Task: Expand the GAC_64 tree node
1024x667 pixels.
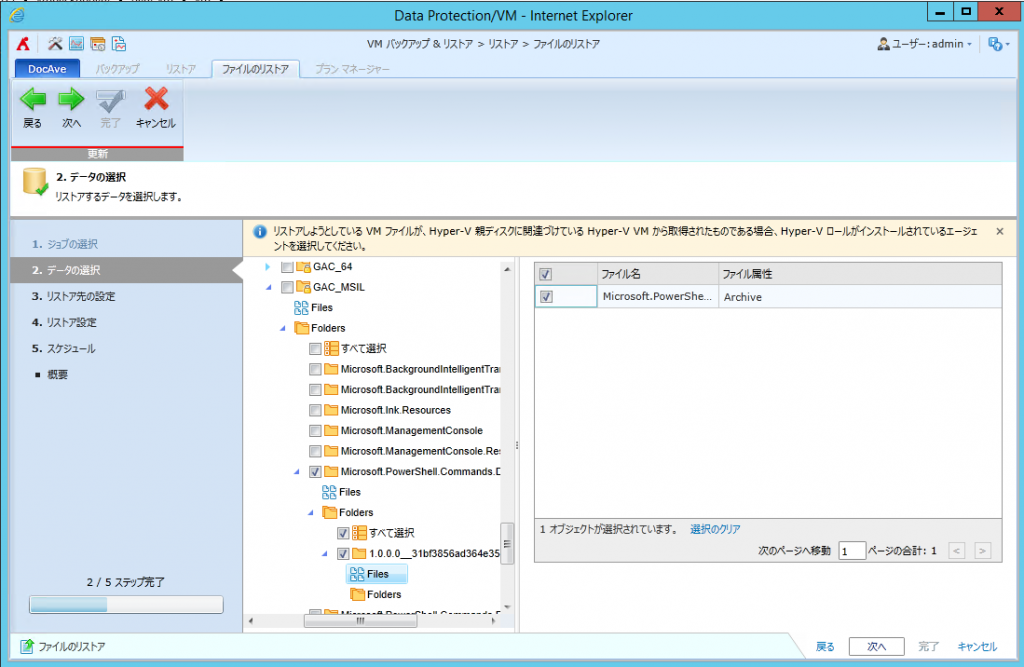Action: [268, 267]
